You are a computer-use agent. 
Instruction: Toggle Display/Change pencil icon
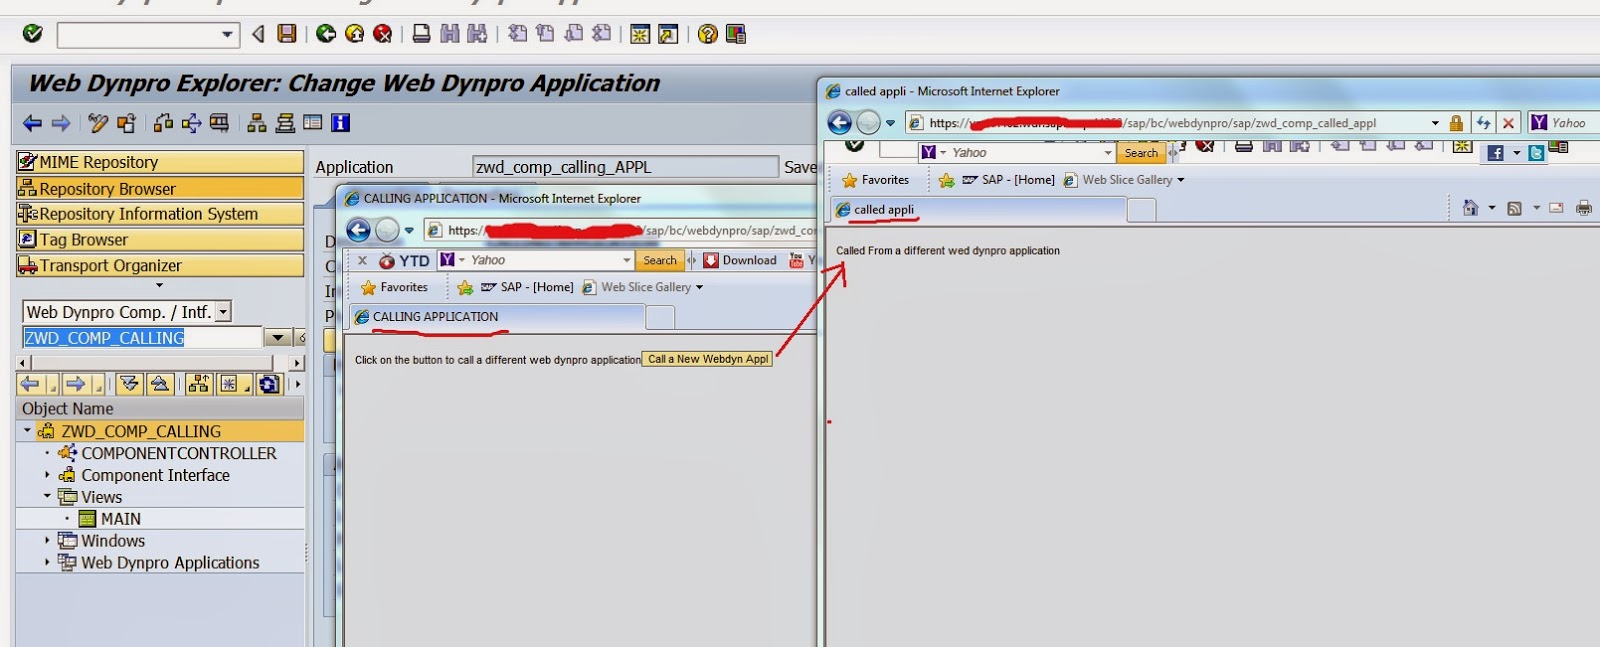click(x=97, y=123)
